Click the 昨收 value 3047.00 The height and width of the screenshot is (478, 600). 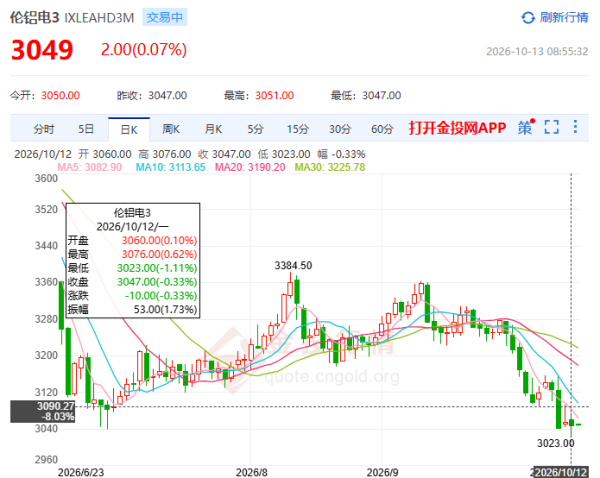pos(168,96)
